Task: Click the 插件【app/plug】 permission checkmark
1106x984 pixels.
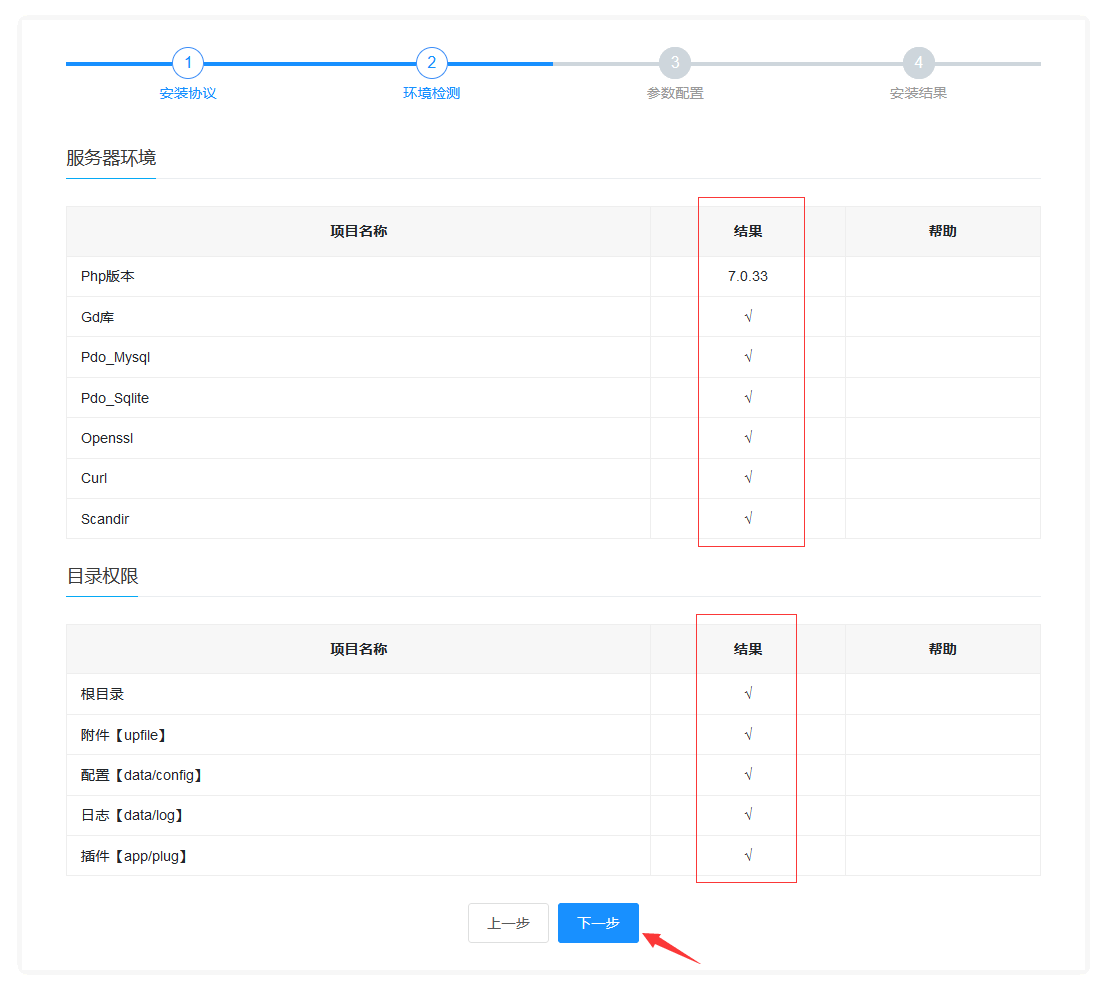Action: (748, 856)
